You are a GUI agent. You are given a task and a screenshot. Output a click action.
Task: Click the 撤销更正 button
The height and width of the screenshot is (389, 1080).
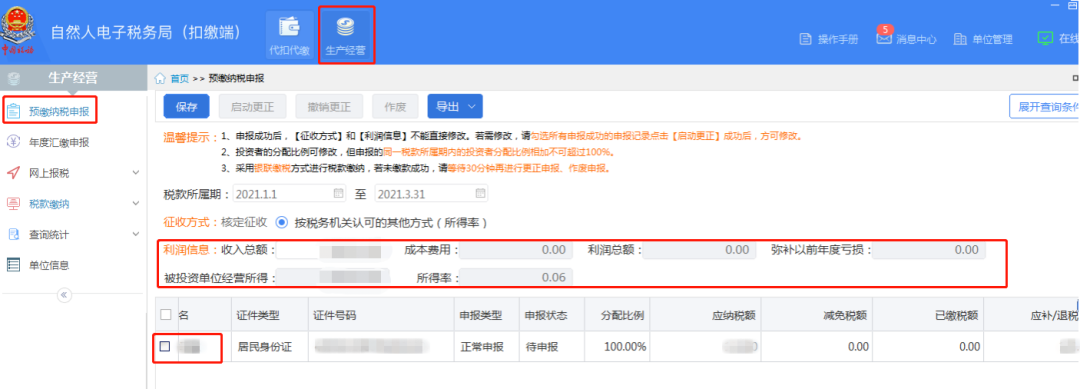point(329,107)
